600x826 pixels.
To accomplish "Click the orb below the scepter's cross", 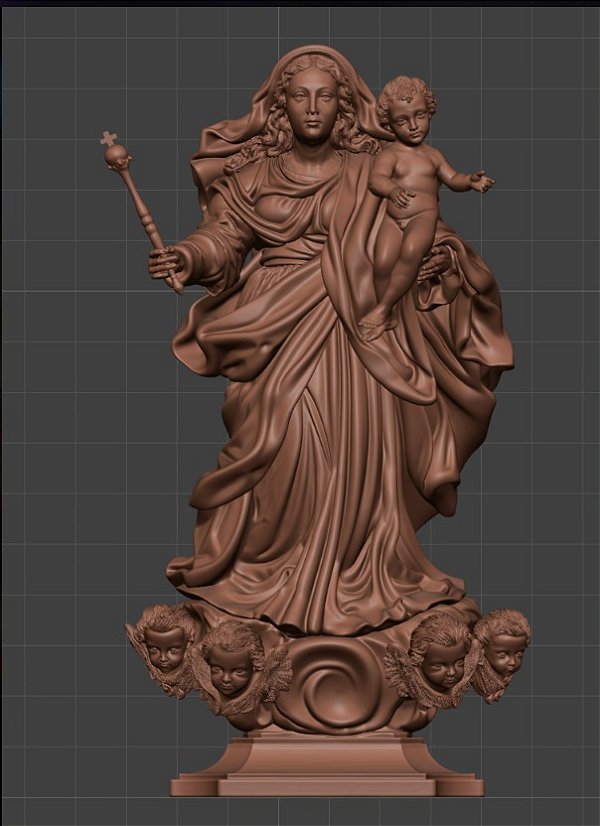I will (x=116, y=156).
